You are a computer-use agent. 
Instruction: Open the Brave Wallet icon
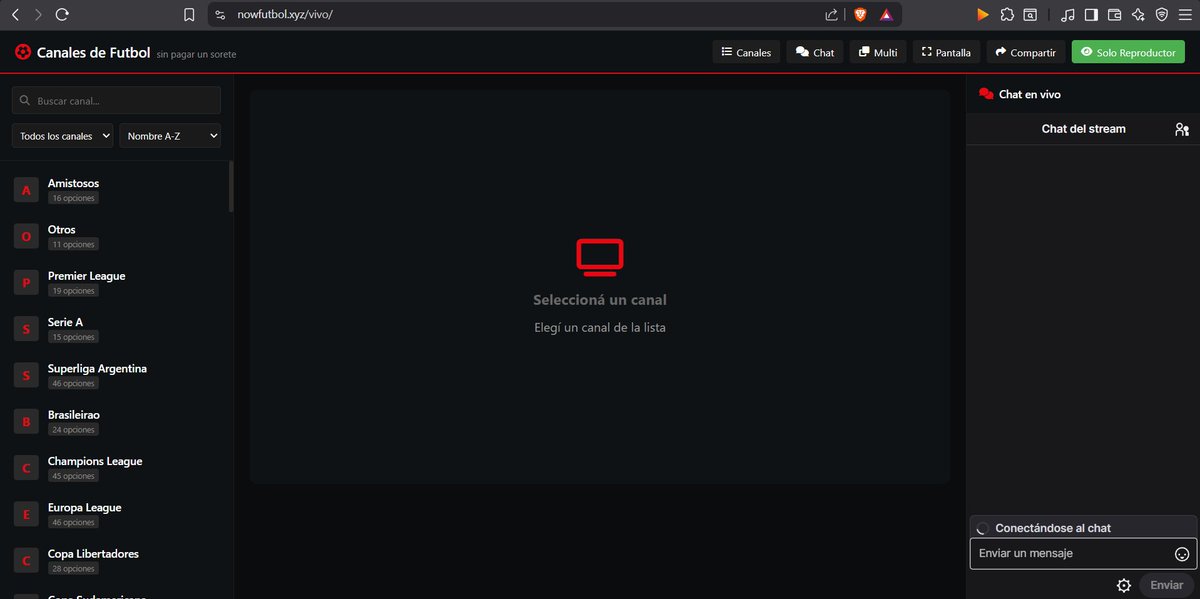click(x=1114, y=15)
